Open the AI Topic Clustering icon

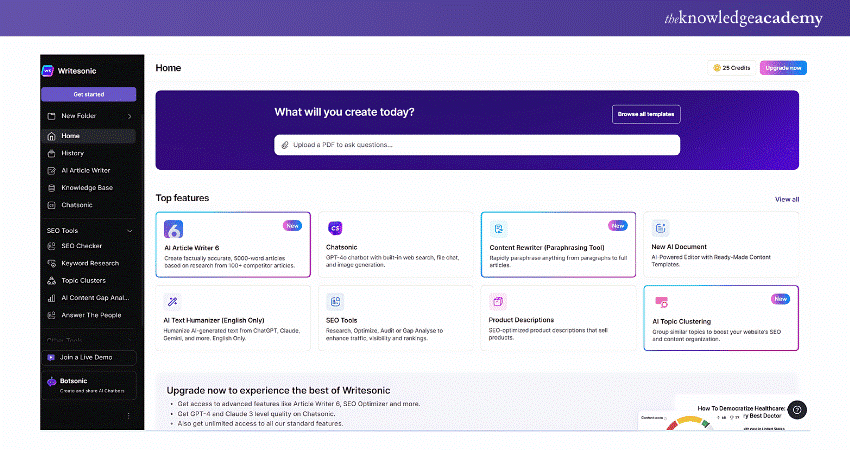tap(661, 301)
